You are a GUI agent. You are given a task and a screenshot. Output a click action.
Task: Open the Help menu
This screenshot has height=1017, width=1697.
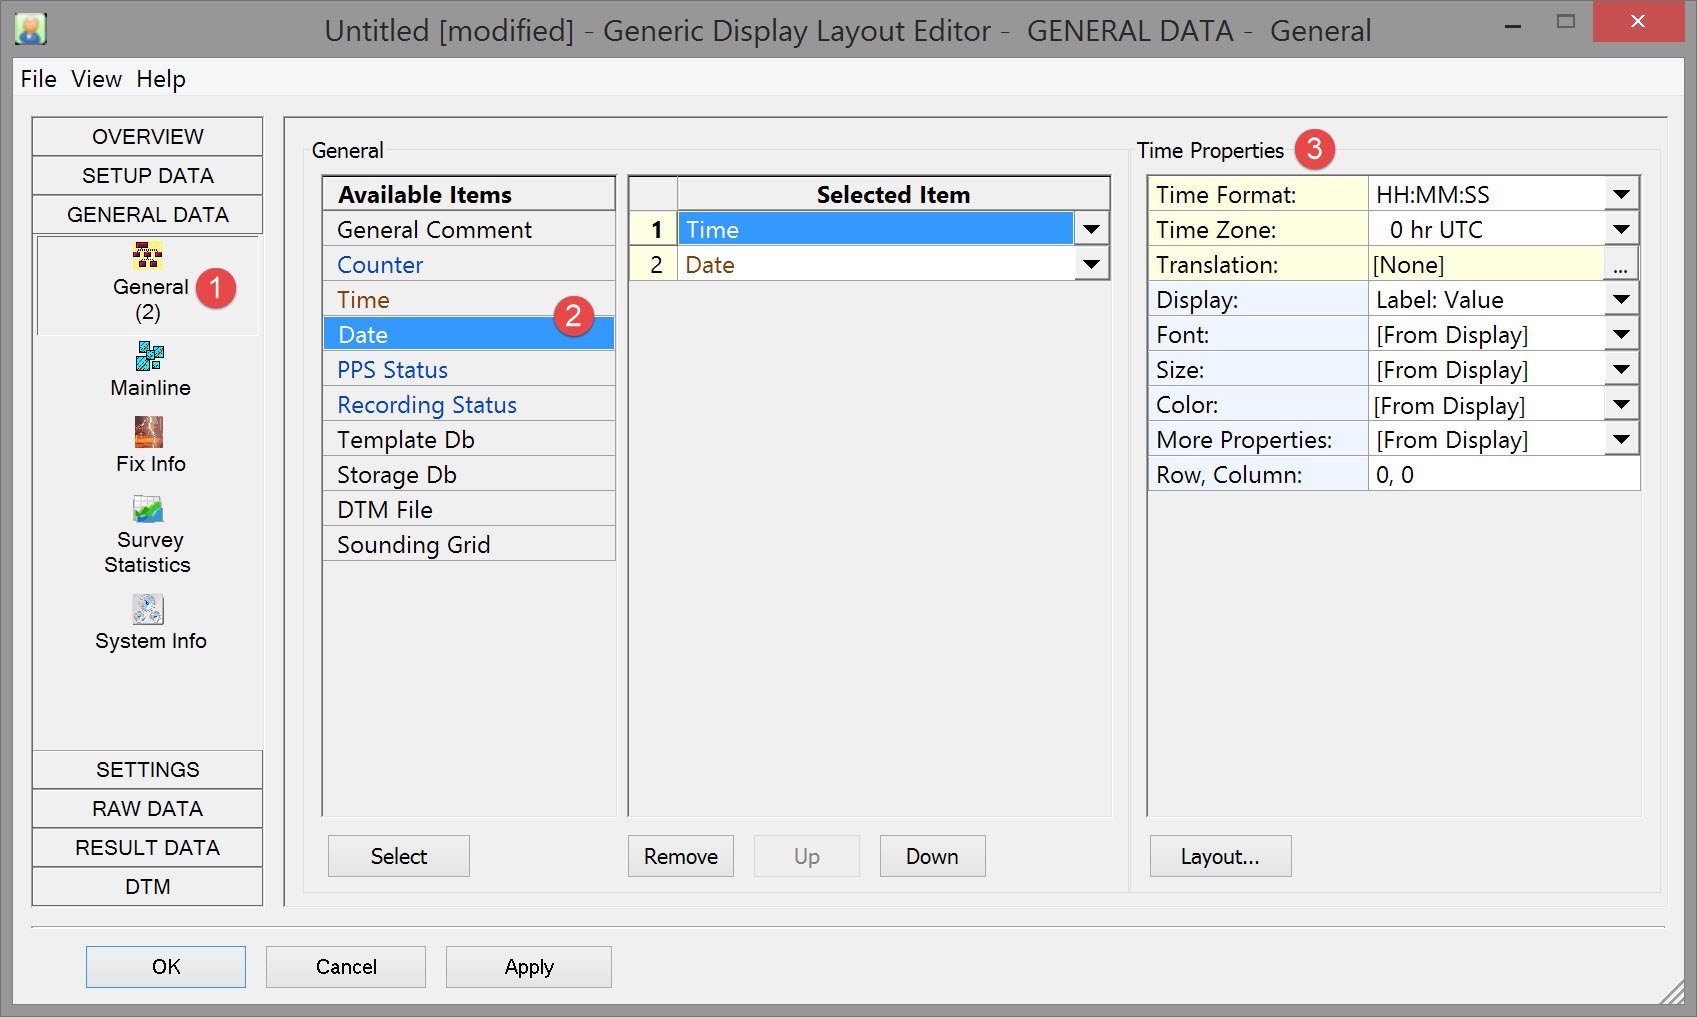161,79
